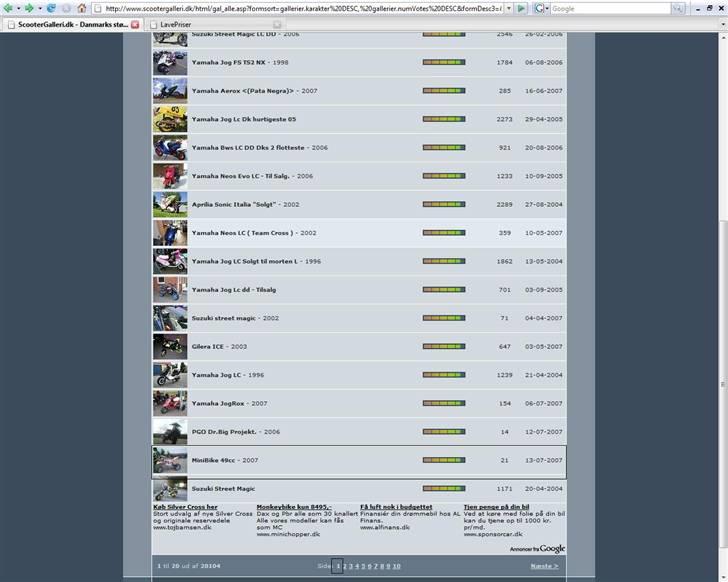Open the Aprilia Sonic Italia thumbnail
The width and height of the screenshot is (728, 582).
coord(170,204)
